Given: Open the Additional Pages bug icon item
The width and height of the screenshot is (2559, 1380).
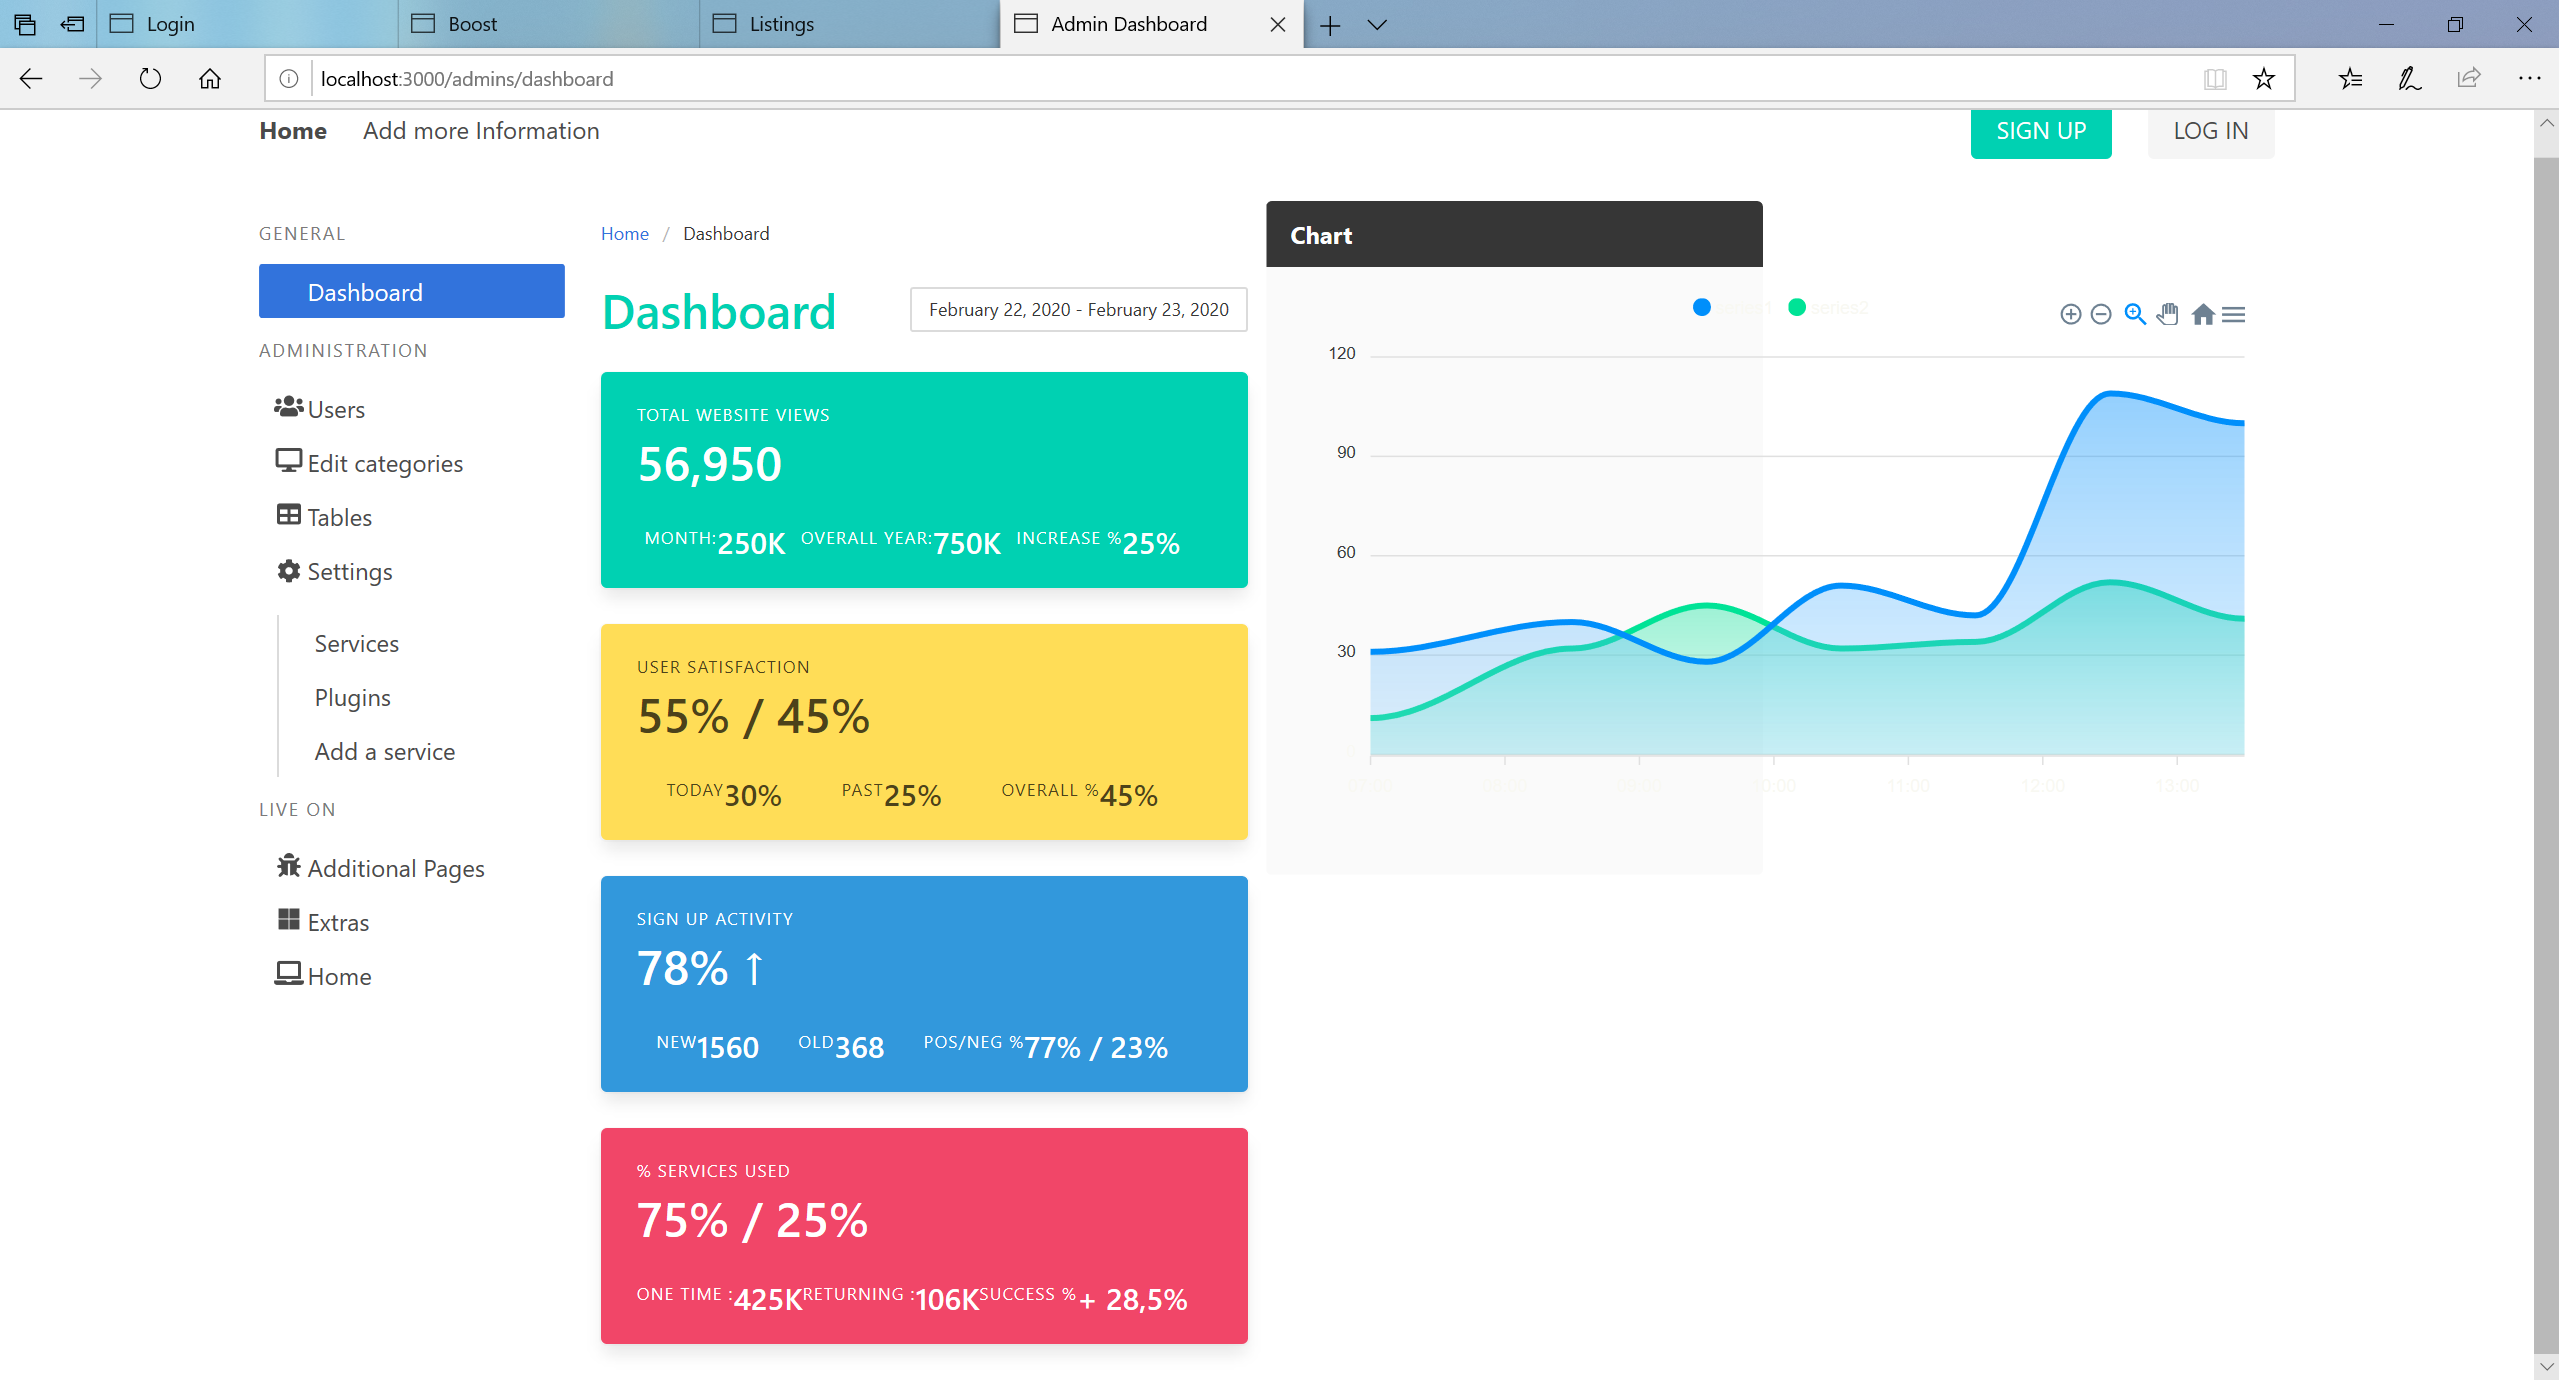Looking at the screenshot, I should pos(289,866).
